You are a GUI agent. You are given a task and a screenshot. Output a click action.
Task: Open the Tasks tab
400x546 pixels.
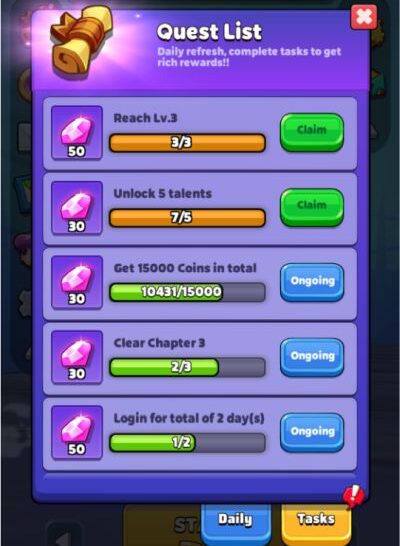[316, 523]
